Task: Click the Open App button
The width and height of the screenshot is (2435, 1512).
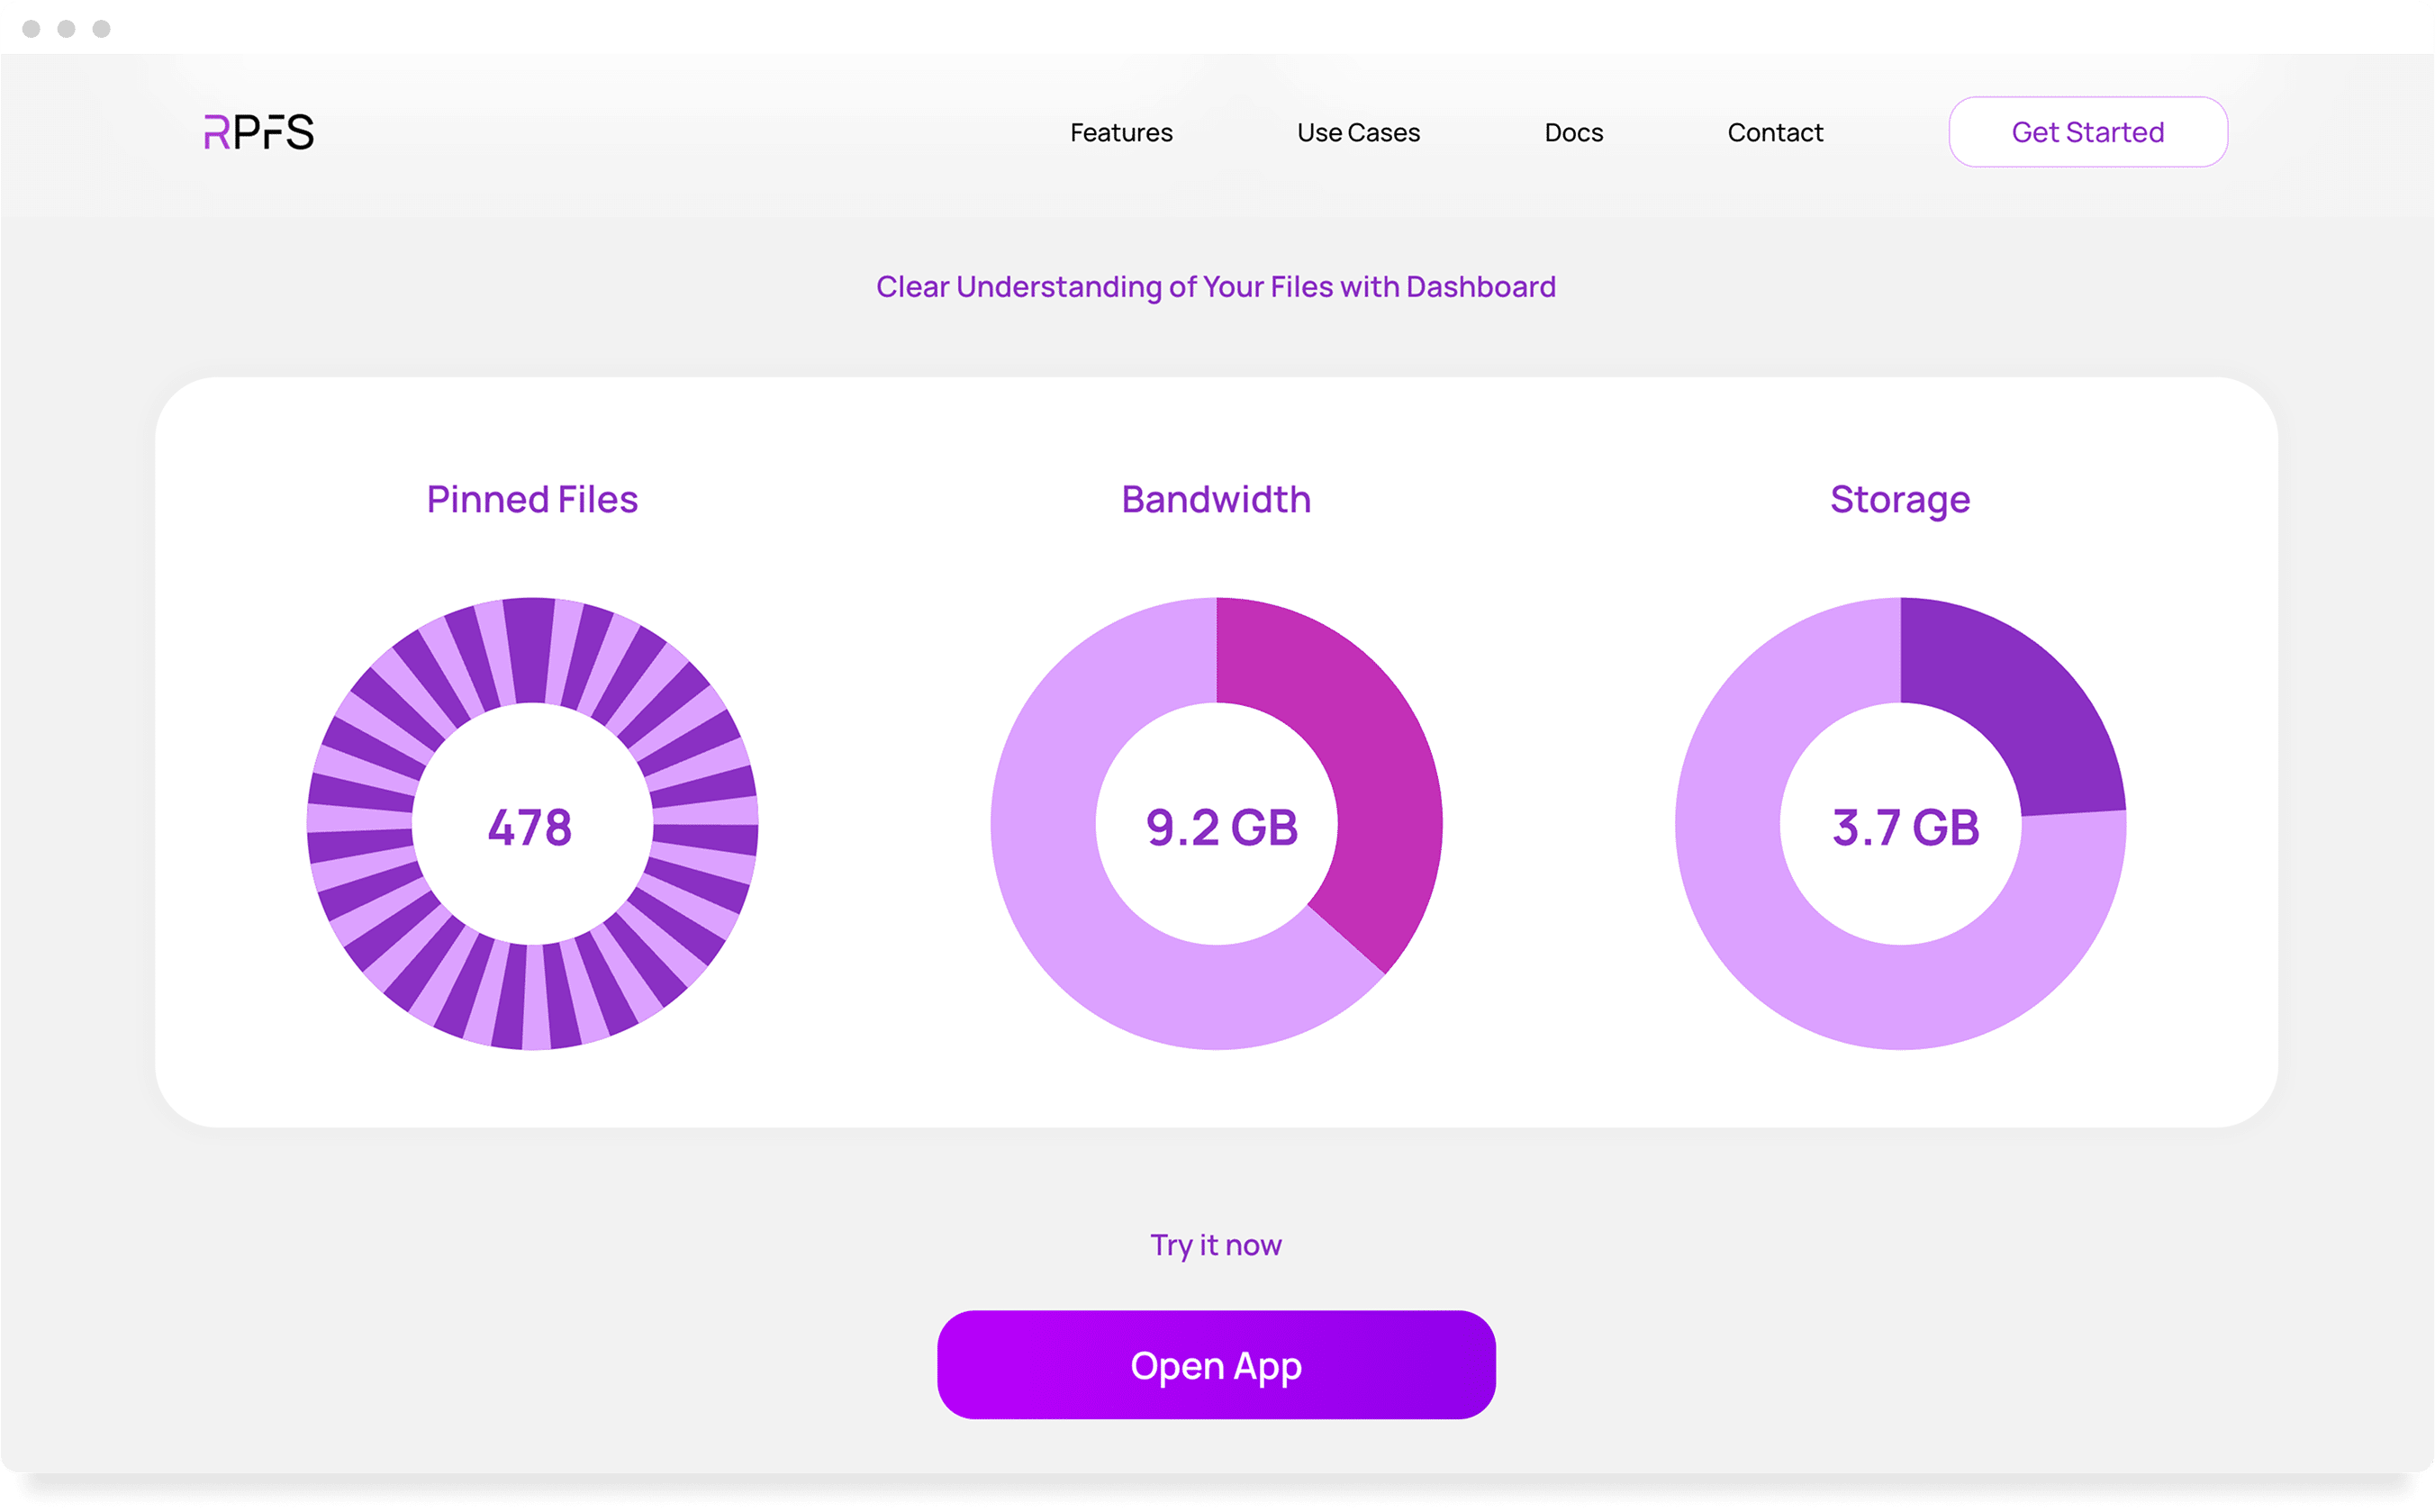Action: (1216, 1365)
